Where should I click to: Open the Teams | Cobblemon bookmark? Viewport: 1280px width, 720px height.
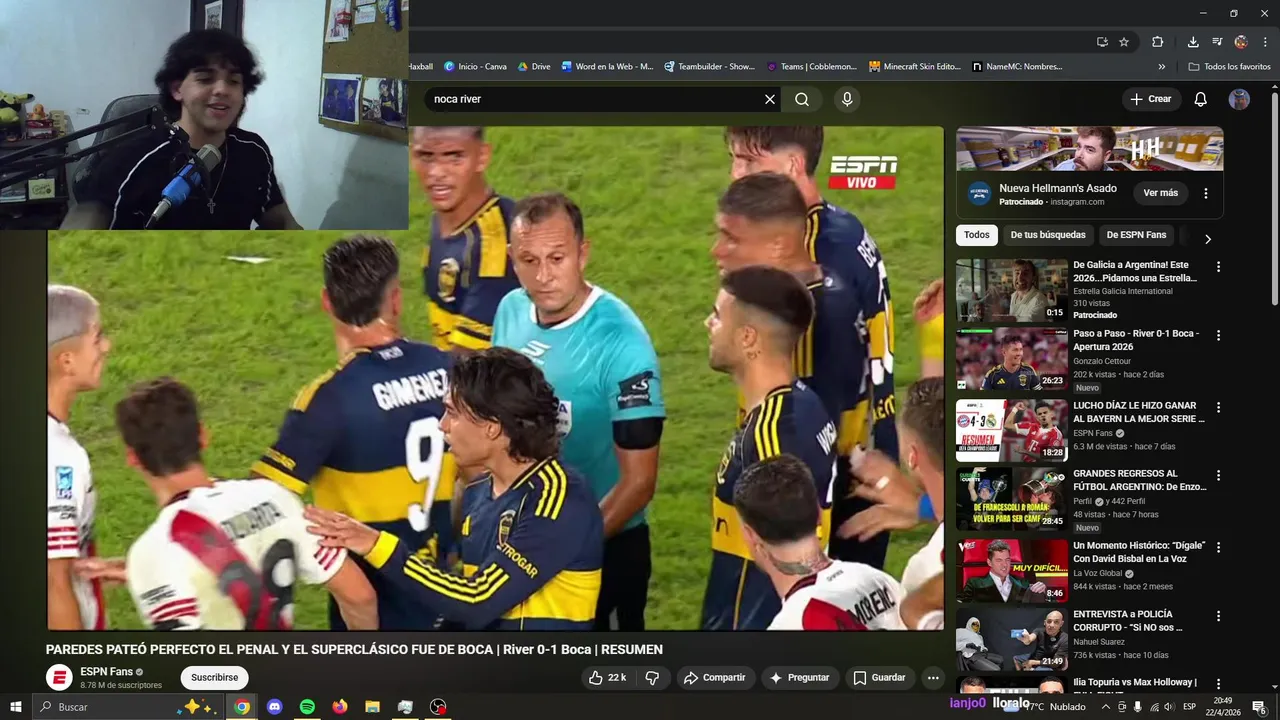(x=811, y=66)
